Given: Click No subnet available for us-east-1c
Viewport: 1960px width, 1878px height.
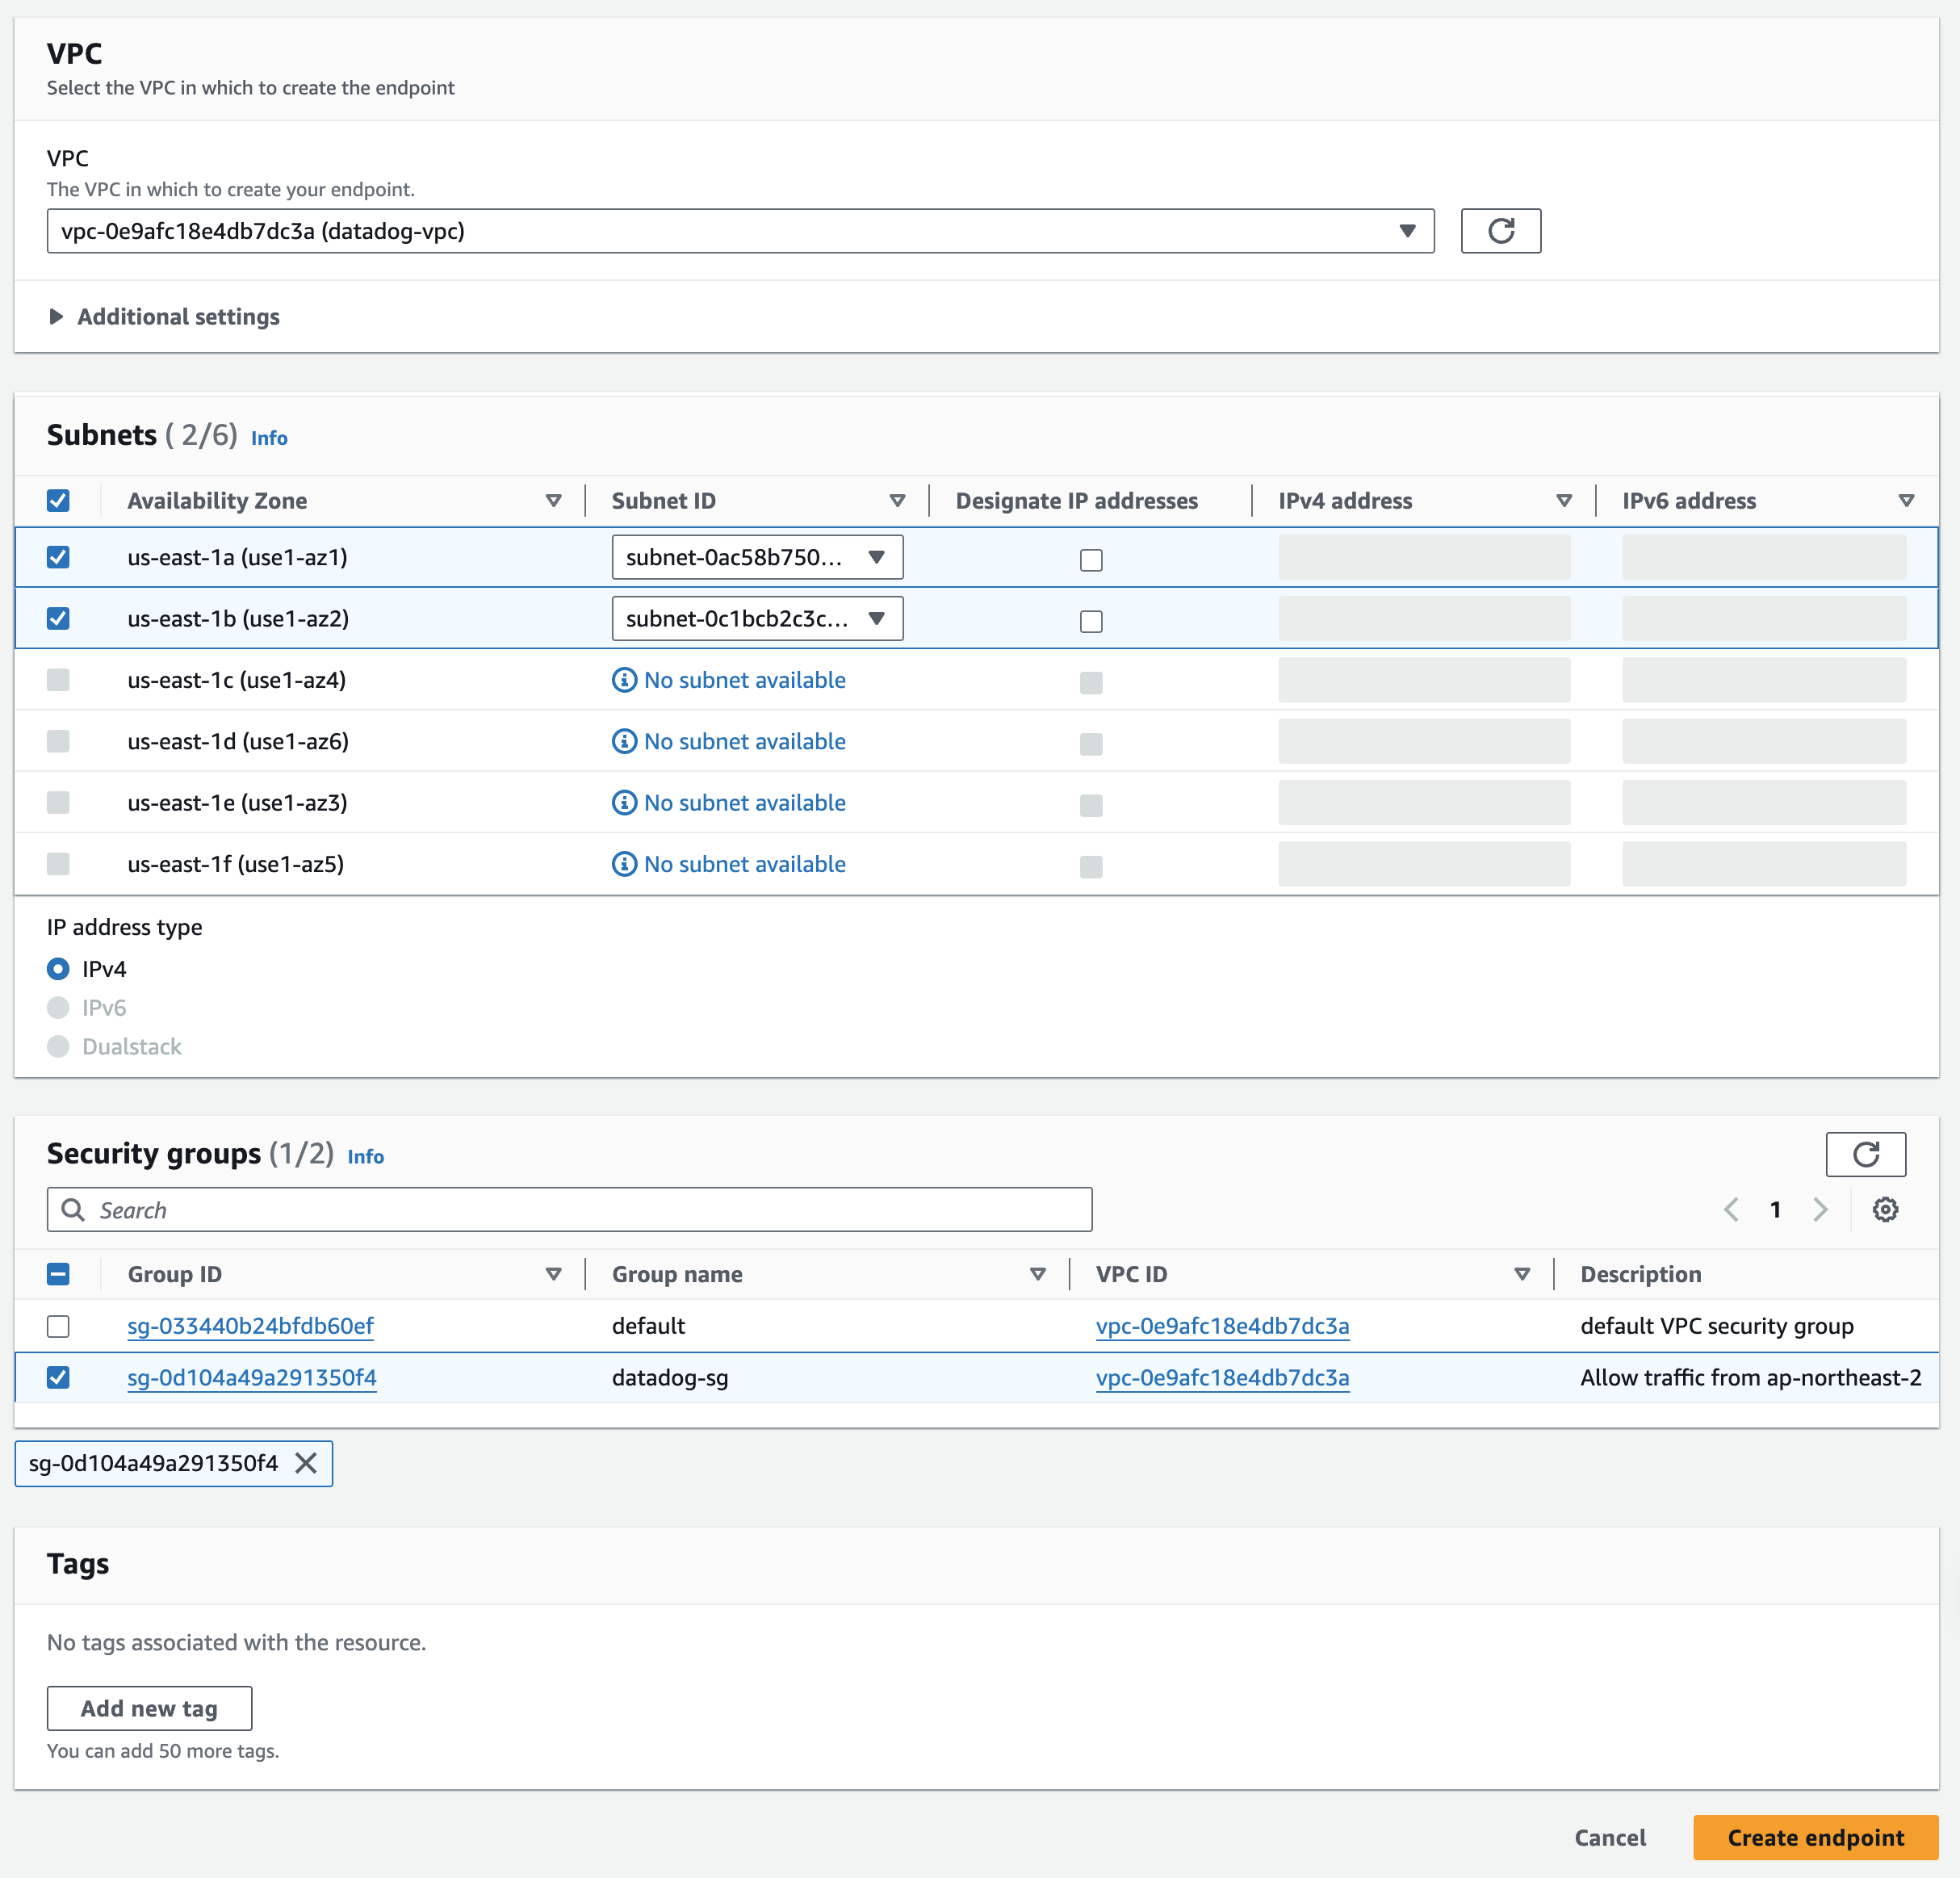Looking at the screenshot, I should (744, 680).
